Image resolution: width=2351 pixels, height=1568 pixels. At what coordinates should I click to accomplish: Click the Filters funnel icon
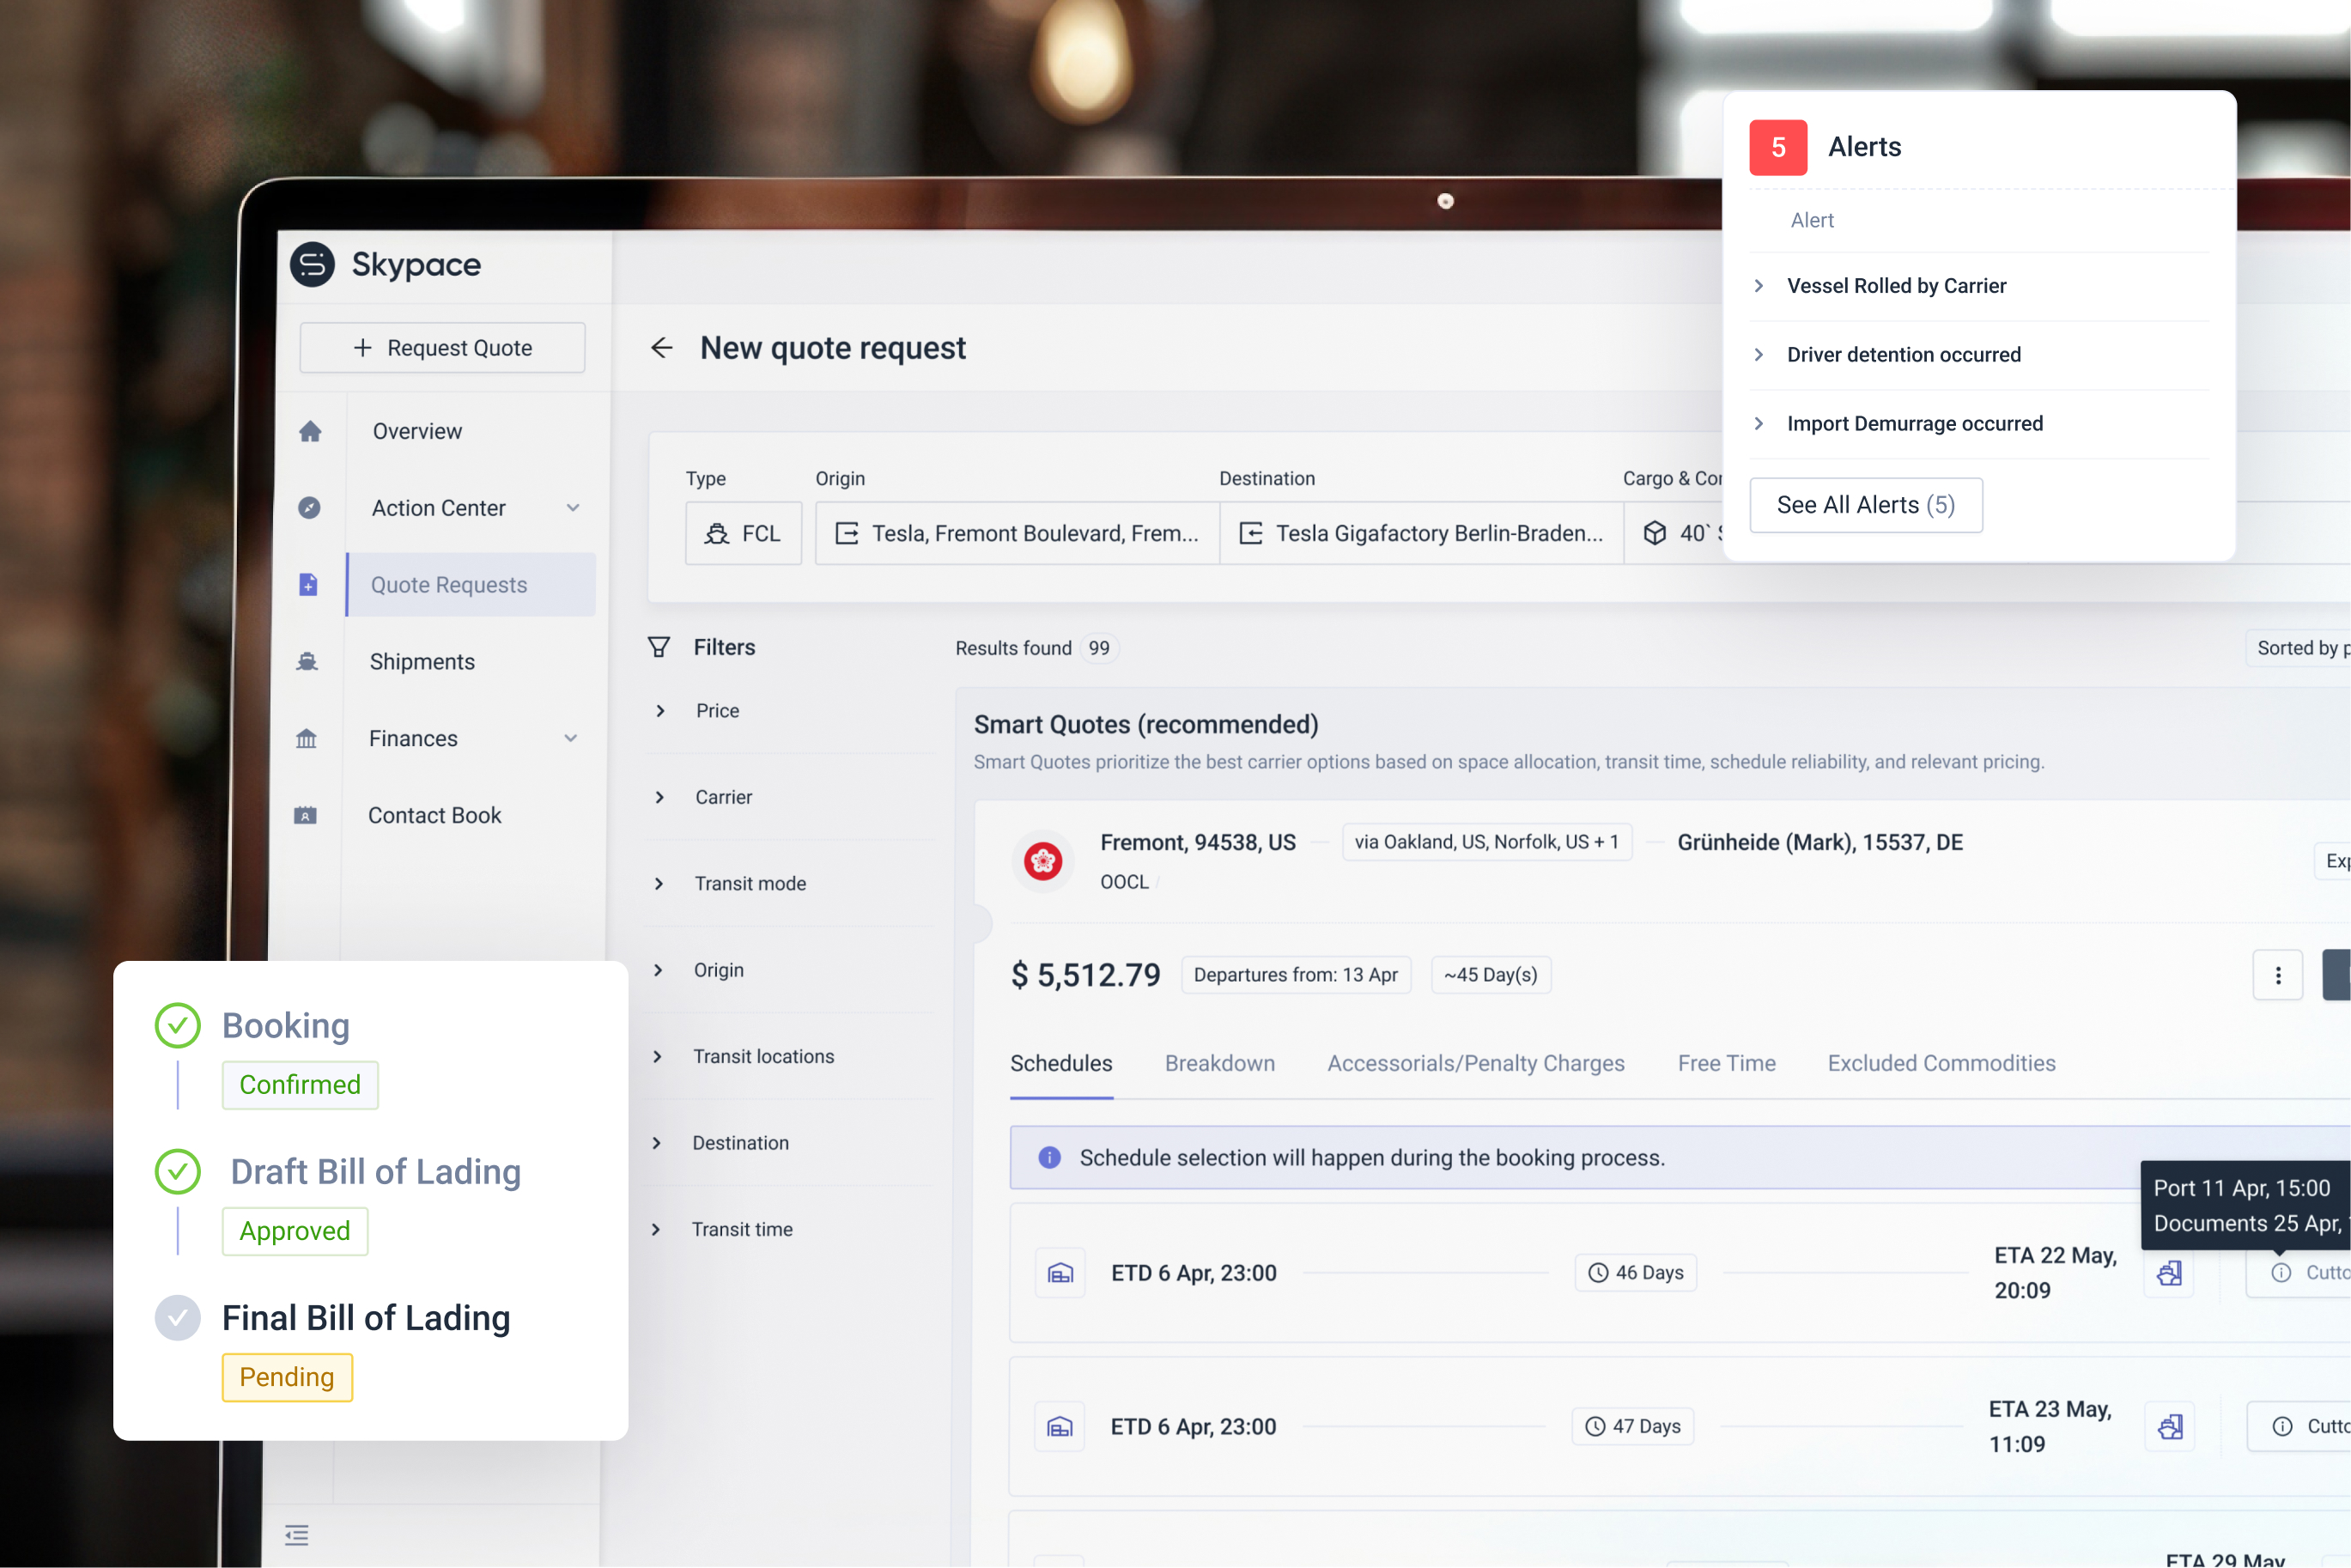(658, 647)
